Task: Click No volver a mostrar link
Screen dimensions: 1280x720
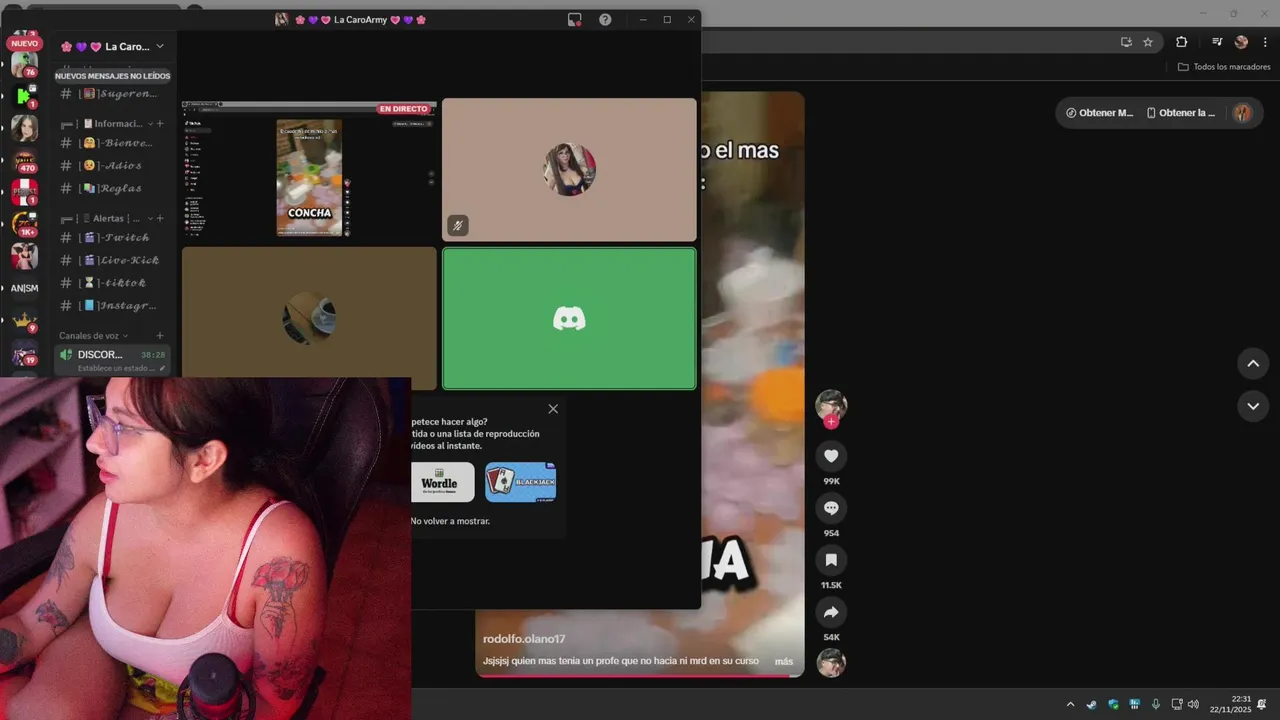Action: [x=450, y=521]
